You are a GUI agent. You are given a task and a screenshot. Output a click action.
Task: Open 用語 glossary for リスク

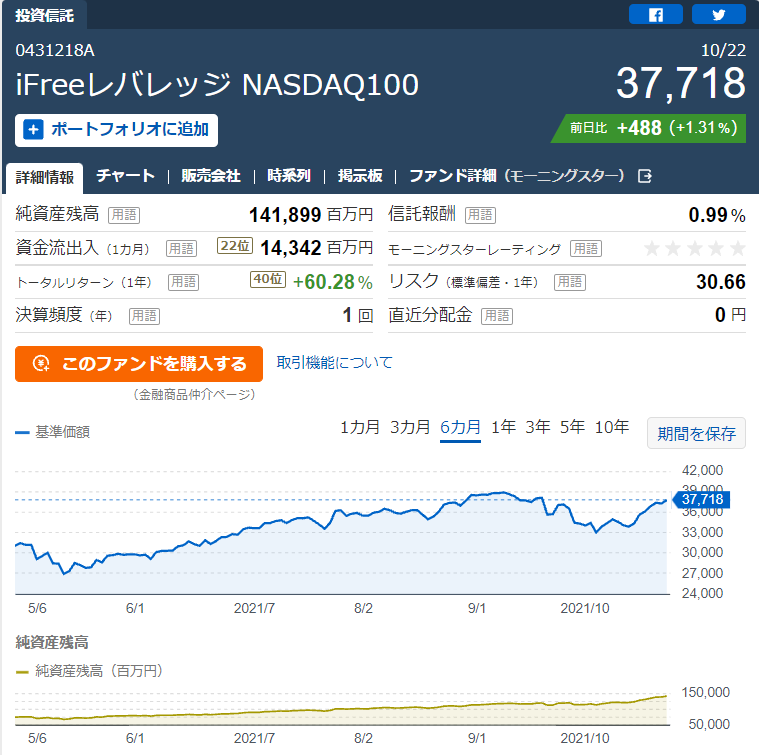click(570, 282)
